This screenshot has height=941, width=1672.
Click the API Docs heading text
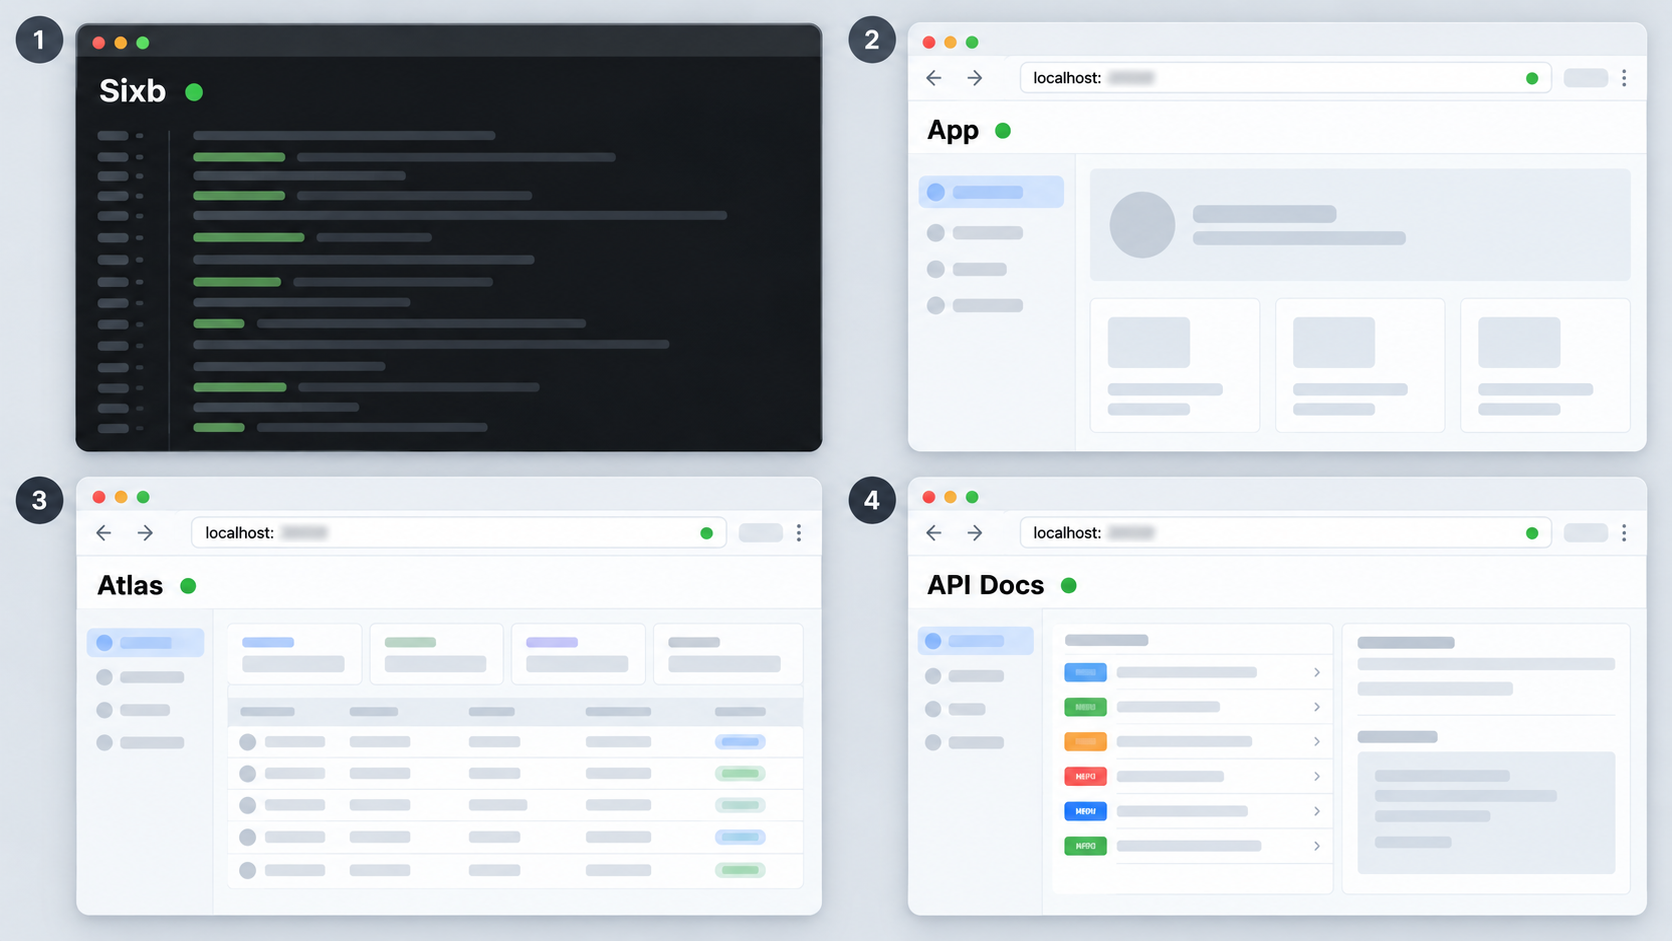tap(985, 586)
